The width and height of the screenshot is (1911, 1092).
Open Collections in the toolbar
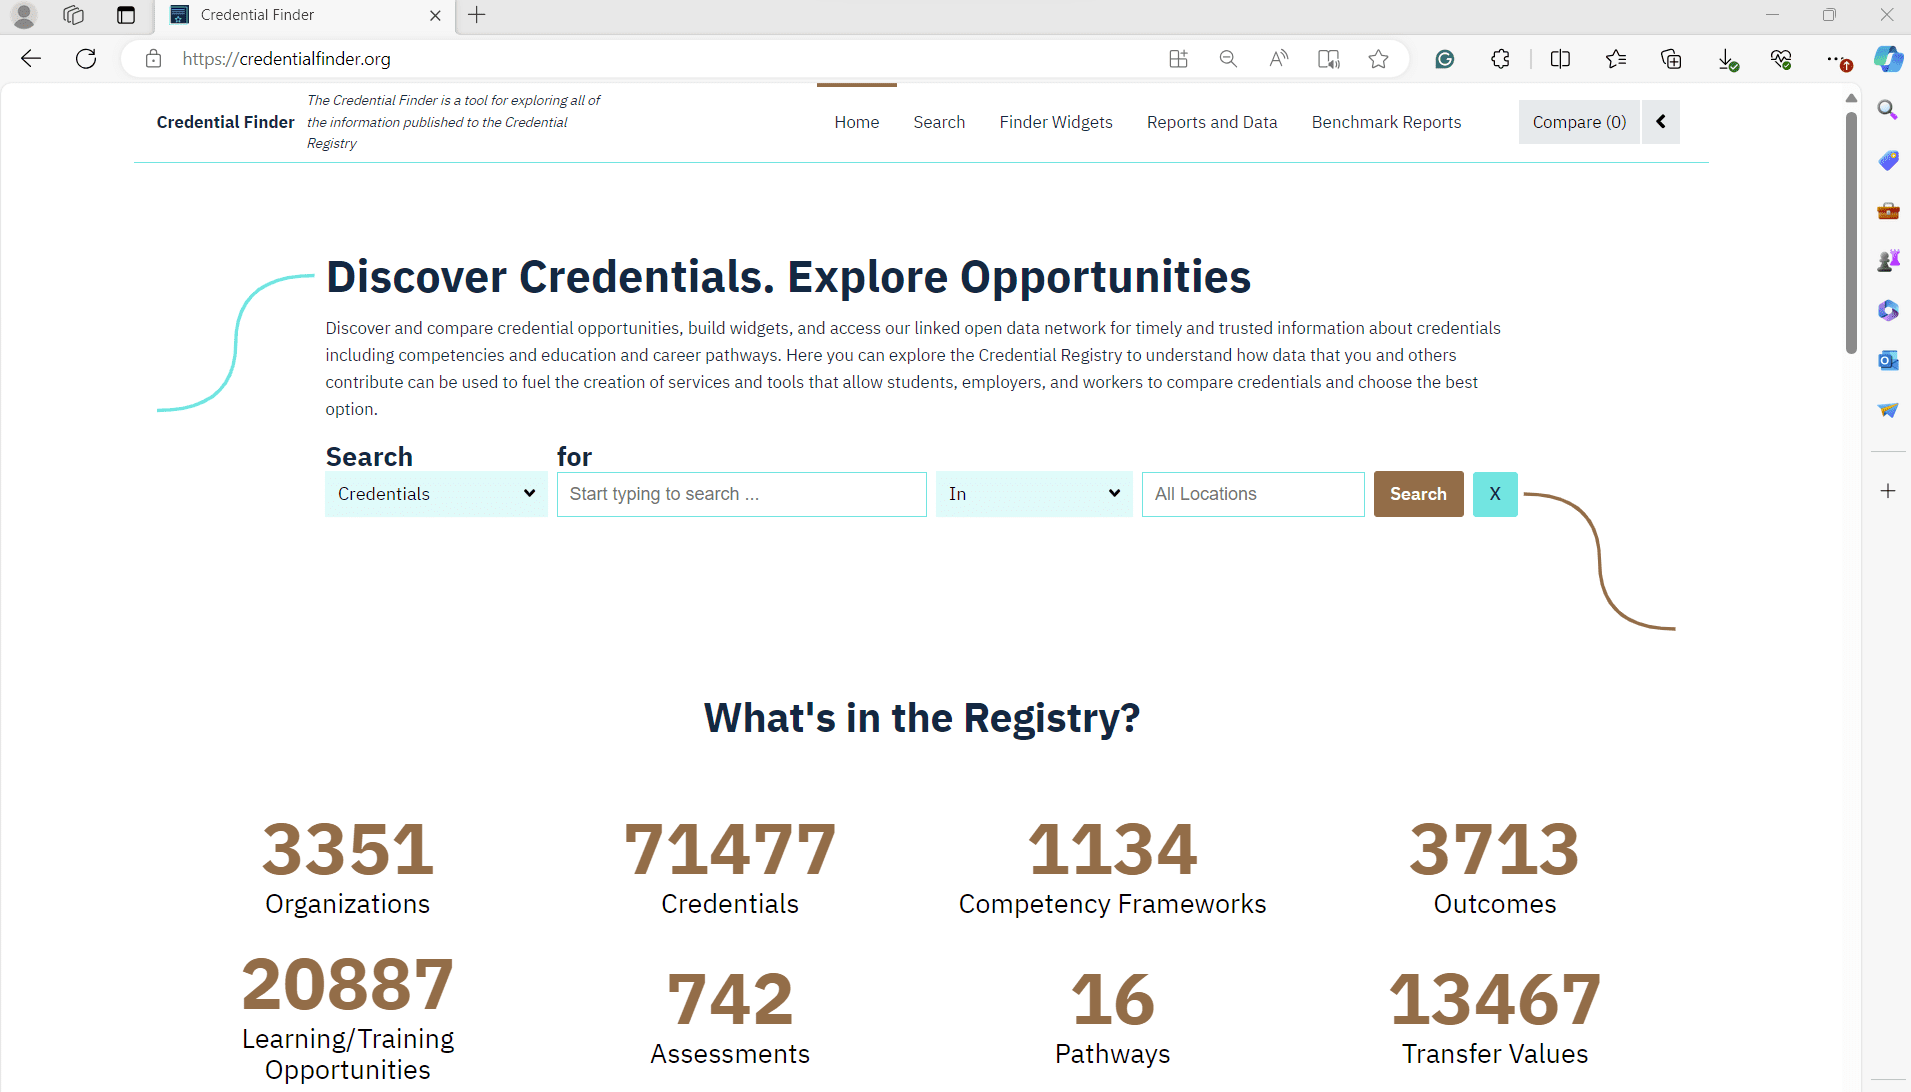pyautogui.click(x=1670, y=59)
